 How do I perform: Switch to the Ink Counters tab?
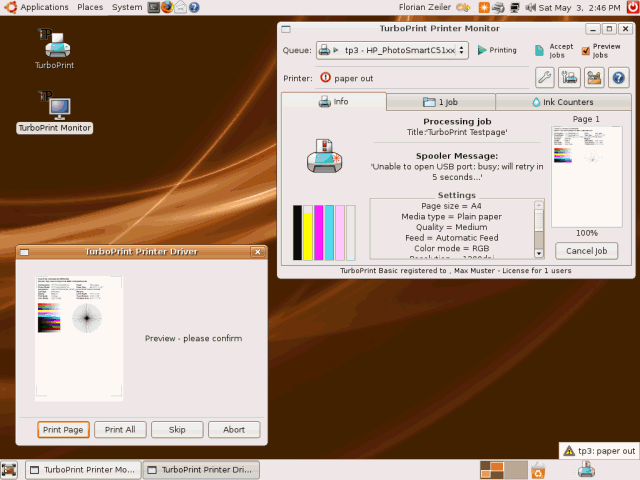click(563, 102)
